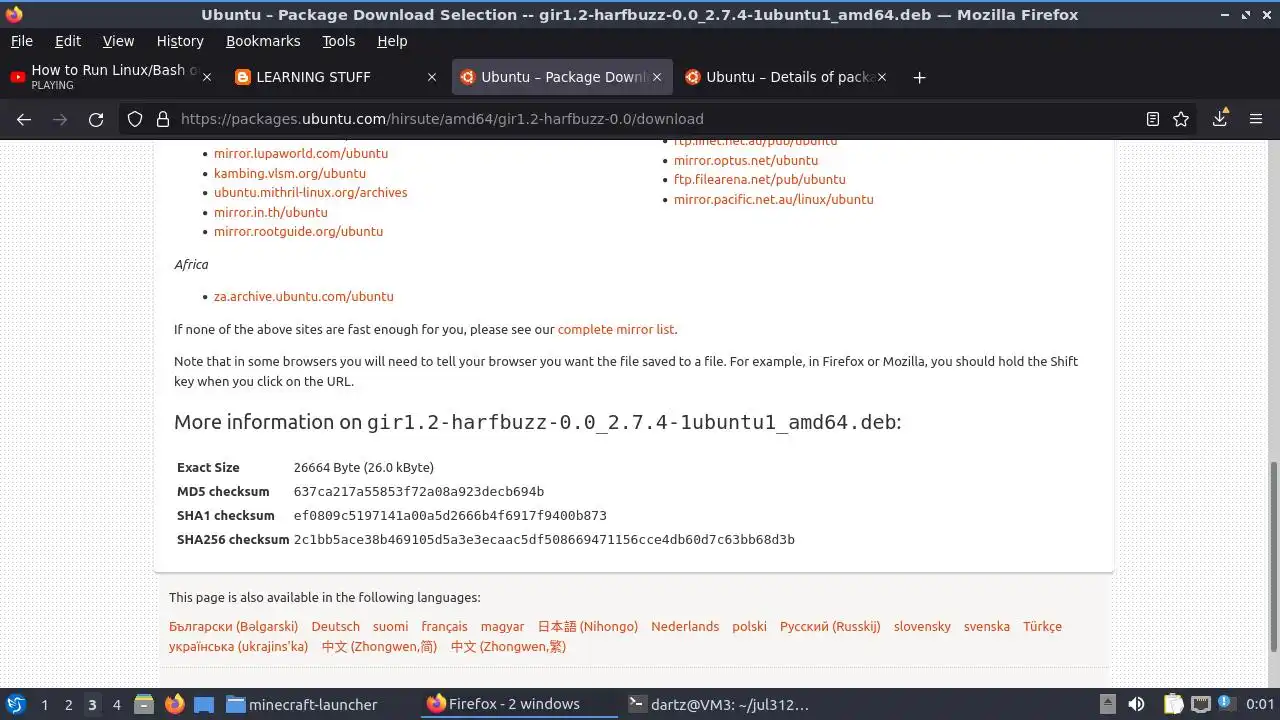
Task: Switch to workspace 1
Action: [45, 704]
